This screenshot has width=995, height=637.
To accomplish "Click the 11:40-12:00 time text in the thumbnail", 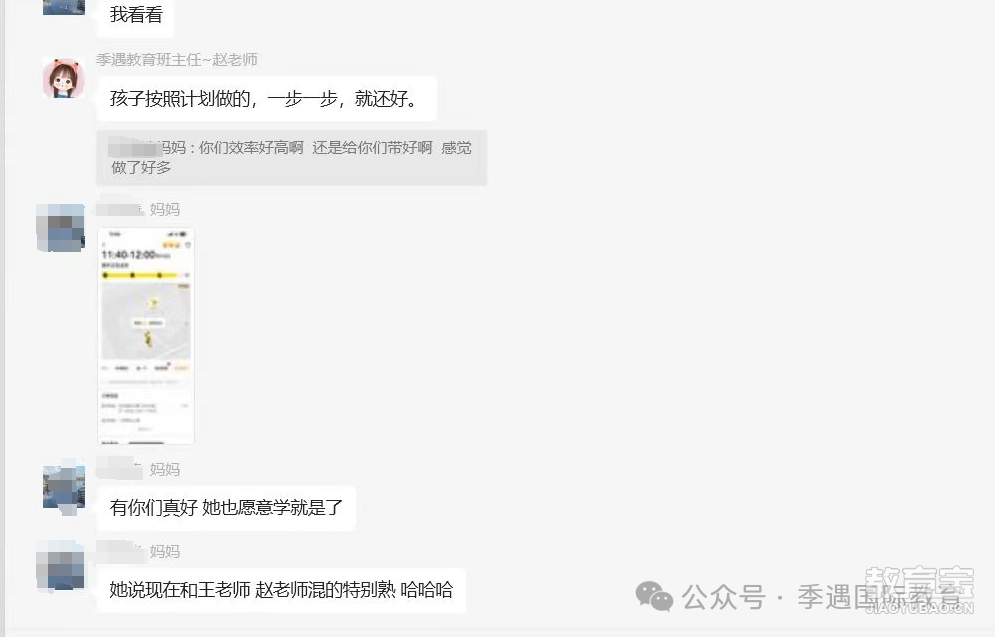I will 129,254.
